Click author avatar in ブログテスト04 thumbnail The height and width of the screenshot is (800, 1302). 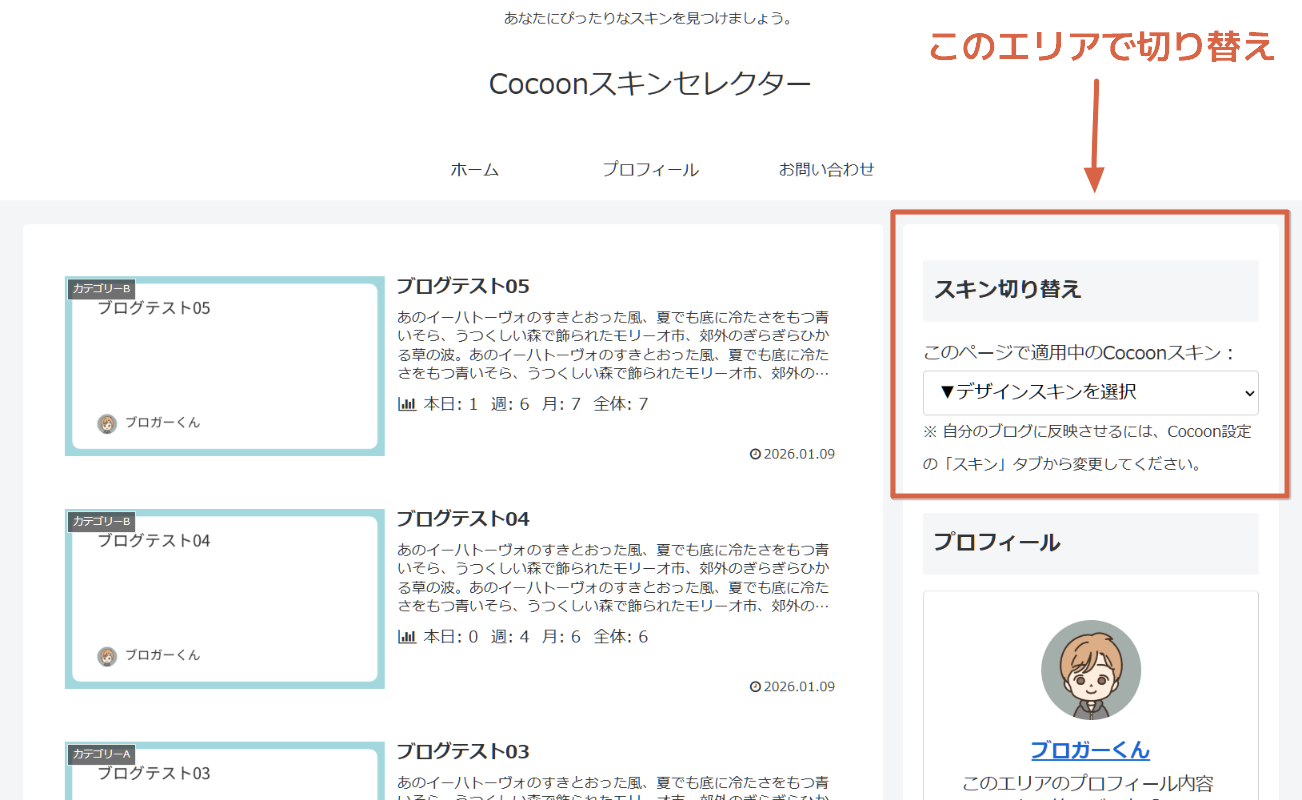coord(107,657)
